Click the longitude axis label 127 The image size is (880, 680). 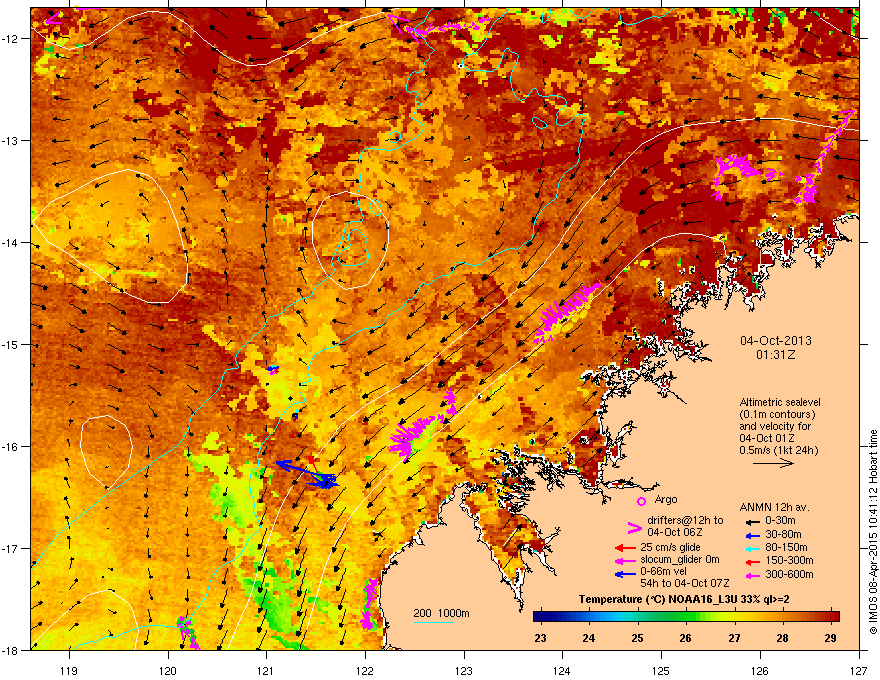(x=859, y=670)
